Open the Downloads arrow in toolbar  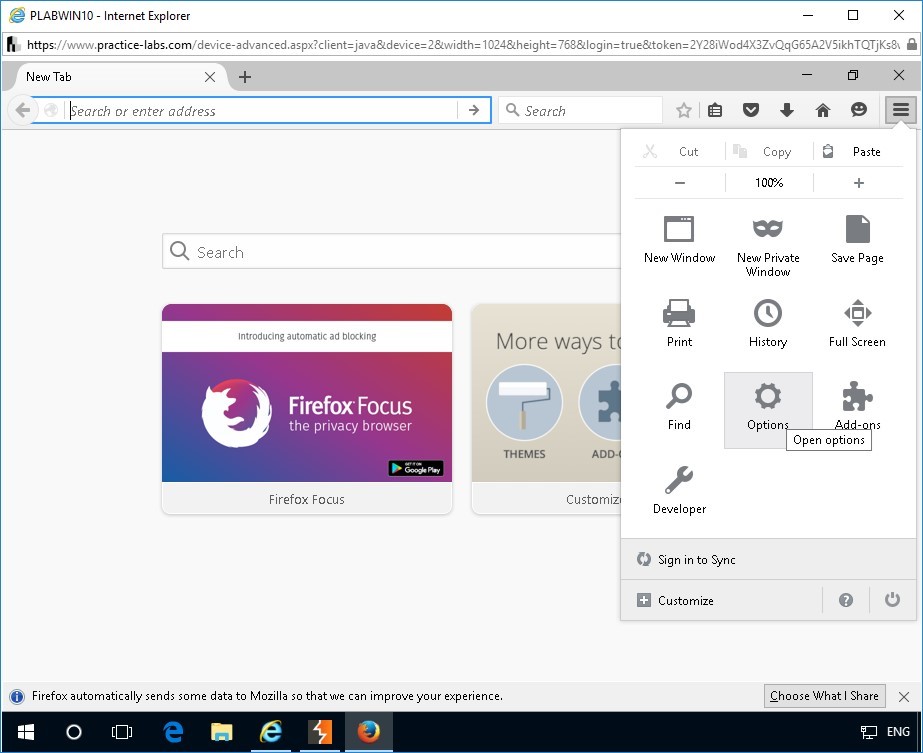[x=787, y=111]
